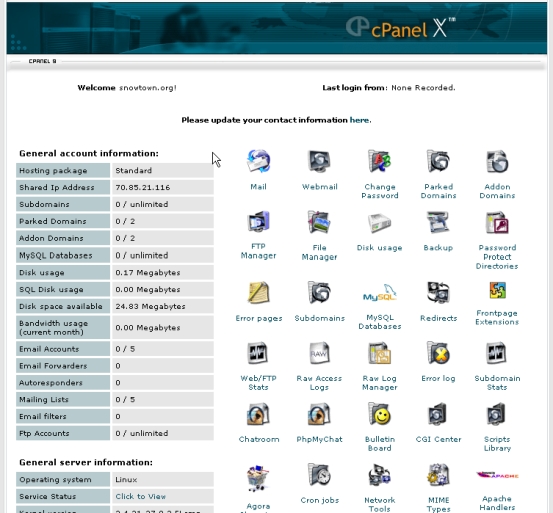This screenshot has width=553, height=513.
Task: Open the CGI Center icon
Action: pos(438,414)
